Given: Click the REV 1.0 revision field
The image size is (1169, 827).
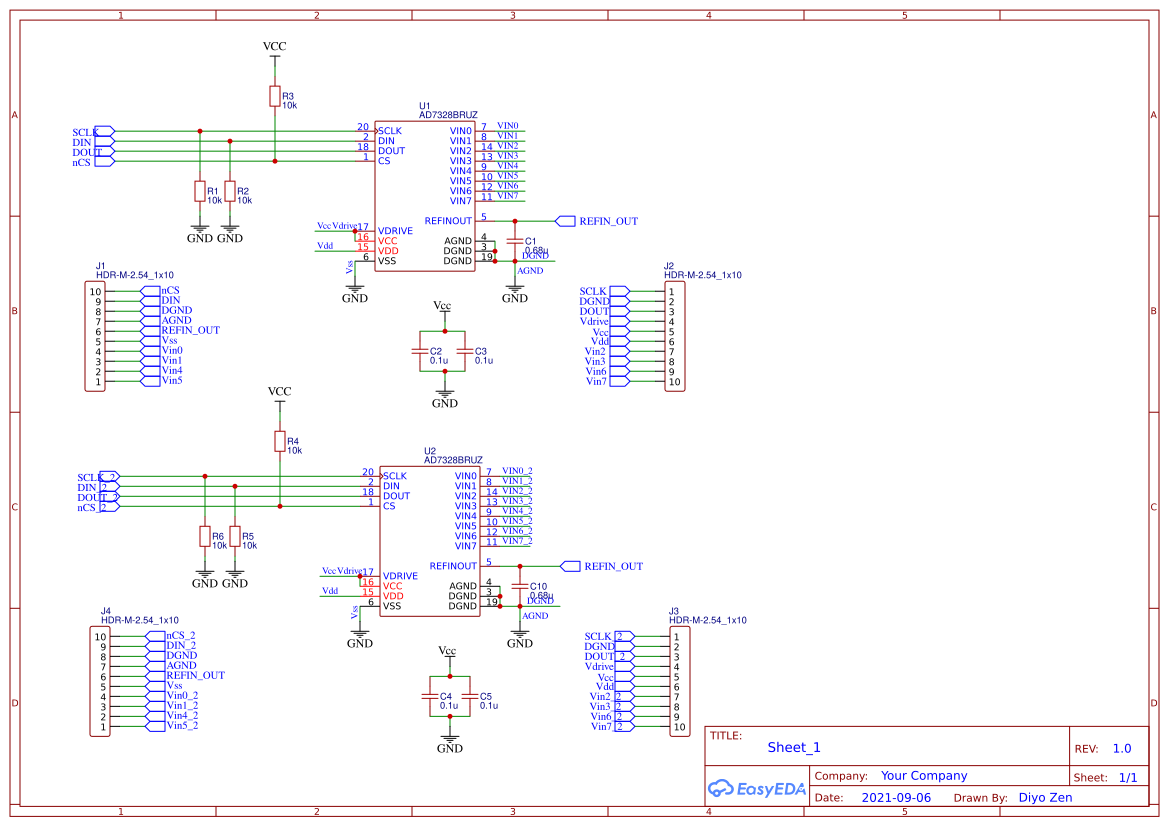Looking at the screenshot, I should [x=1121, y=747].
